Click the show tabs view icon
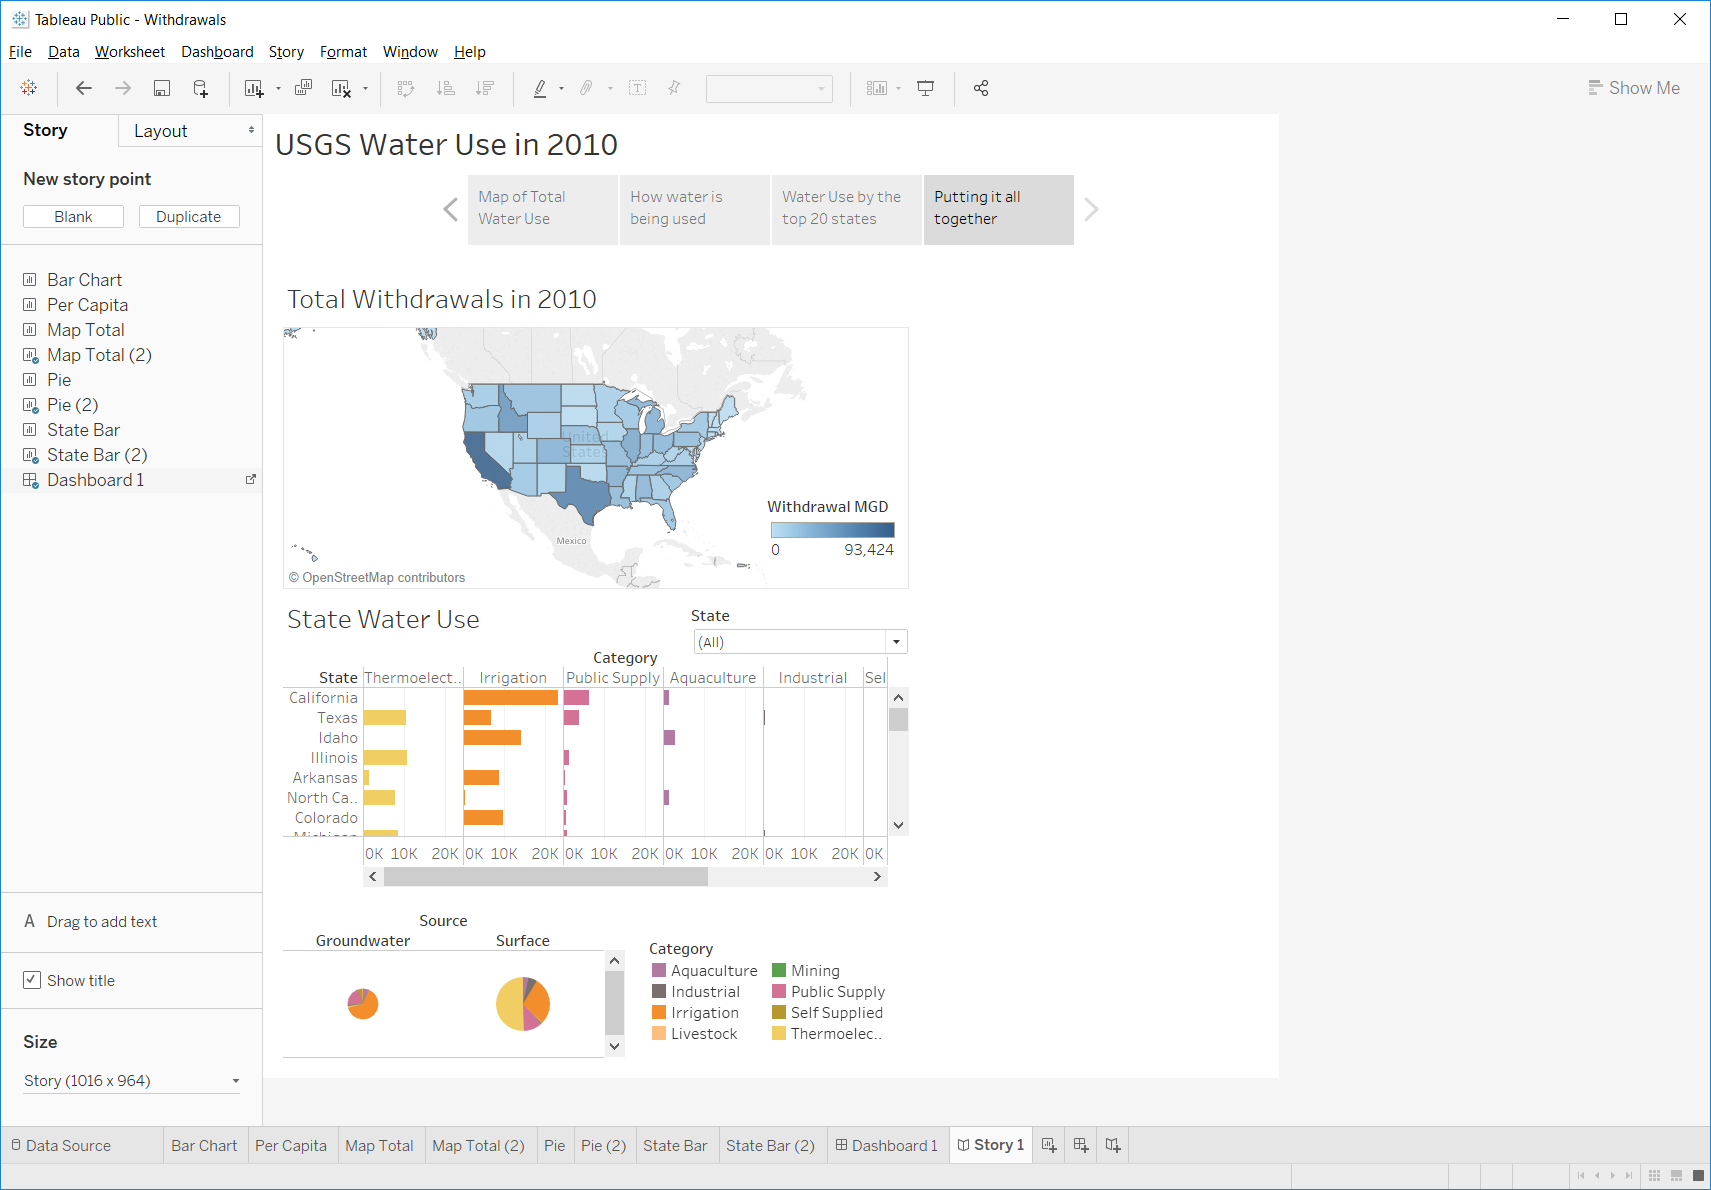The width and height of the screenshot is (1711, 1190). 1698,1175
